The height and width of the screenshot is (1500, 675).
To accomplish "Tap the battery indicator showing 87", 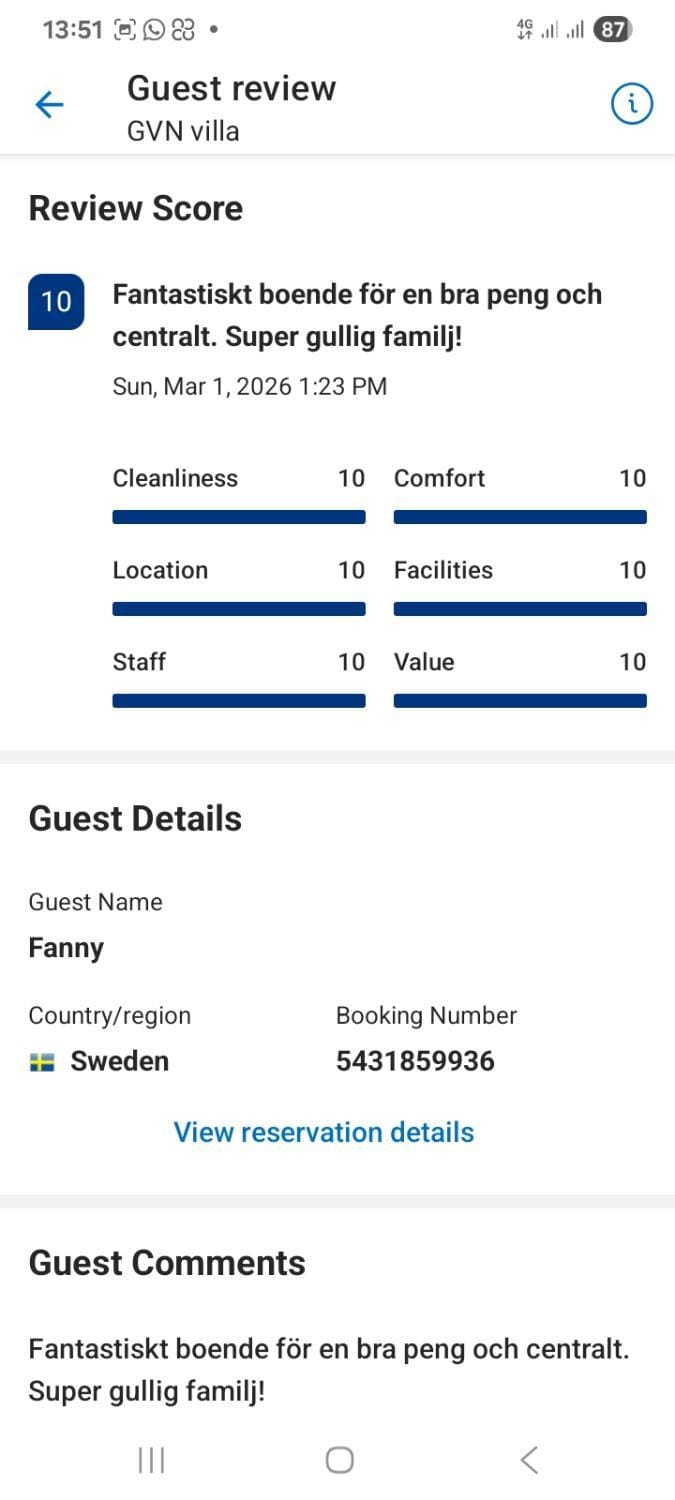I will click(x=612, y=30).
